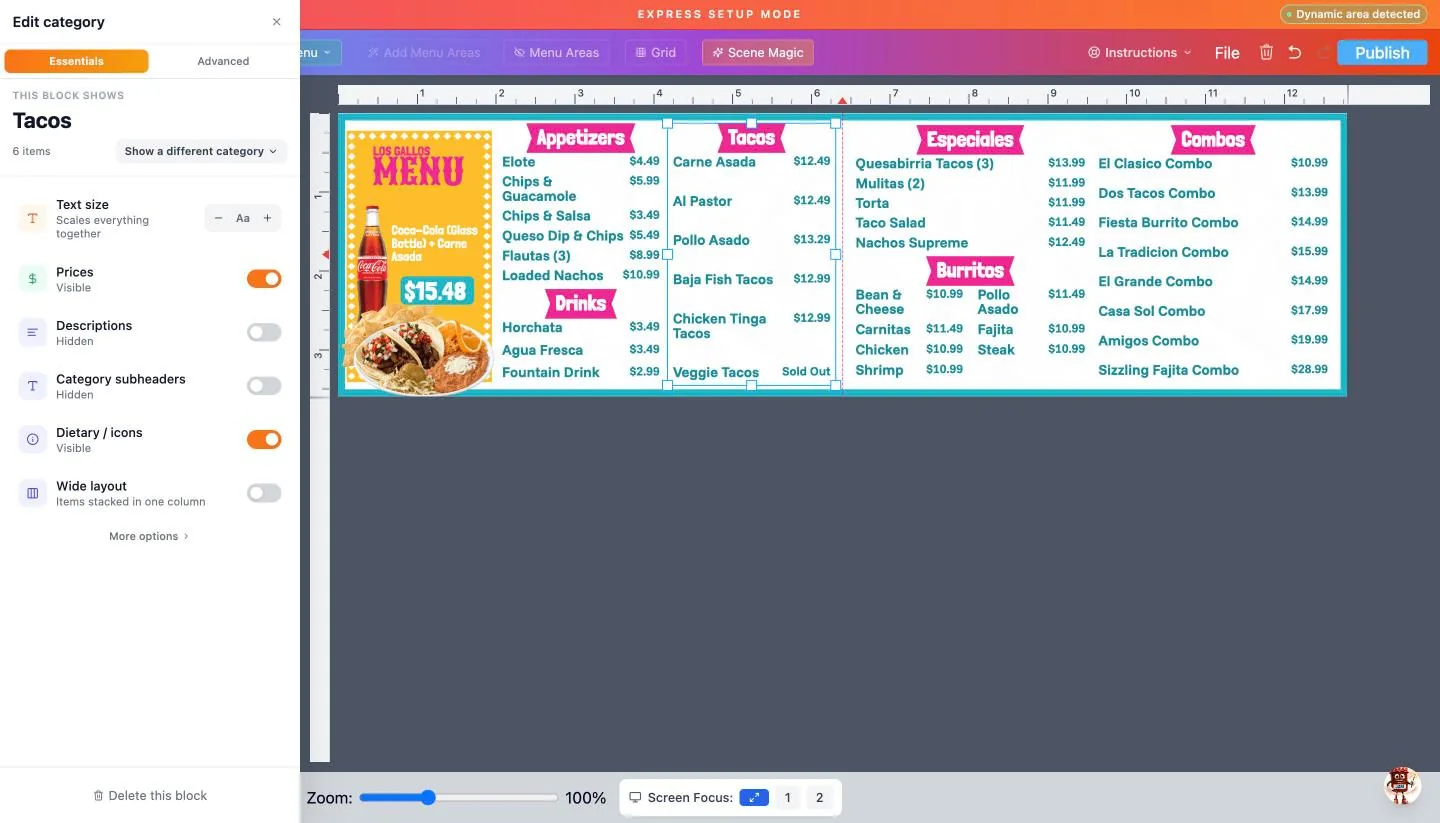Screen dimensions: 1440x823
Task: Click the Menu Areas toolbar button
Action: 557,53
